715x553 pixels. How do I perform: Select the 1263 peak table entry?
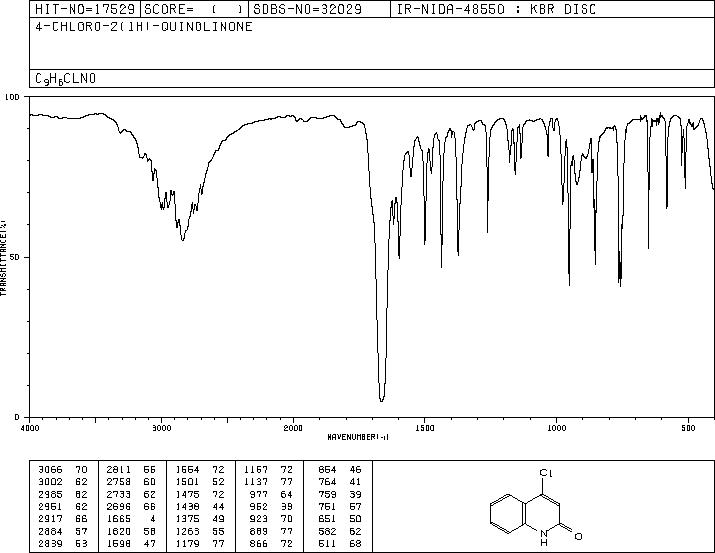(200, 531)
